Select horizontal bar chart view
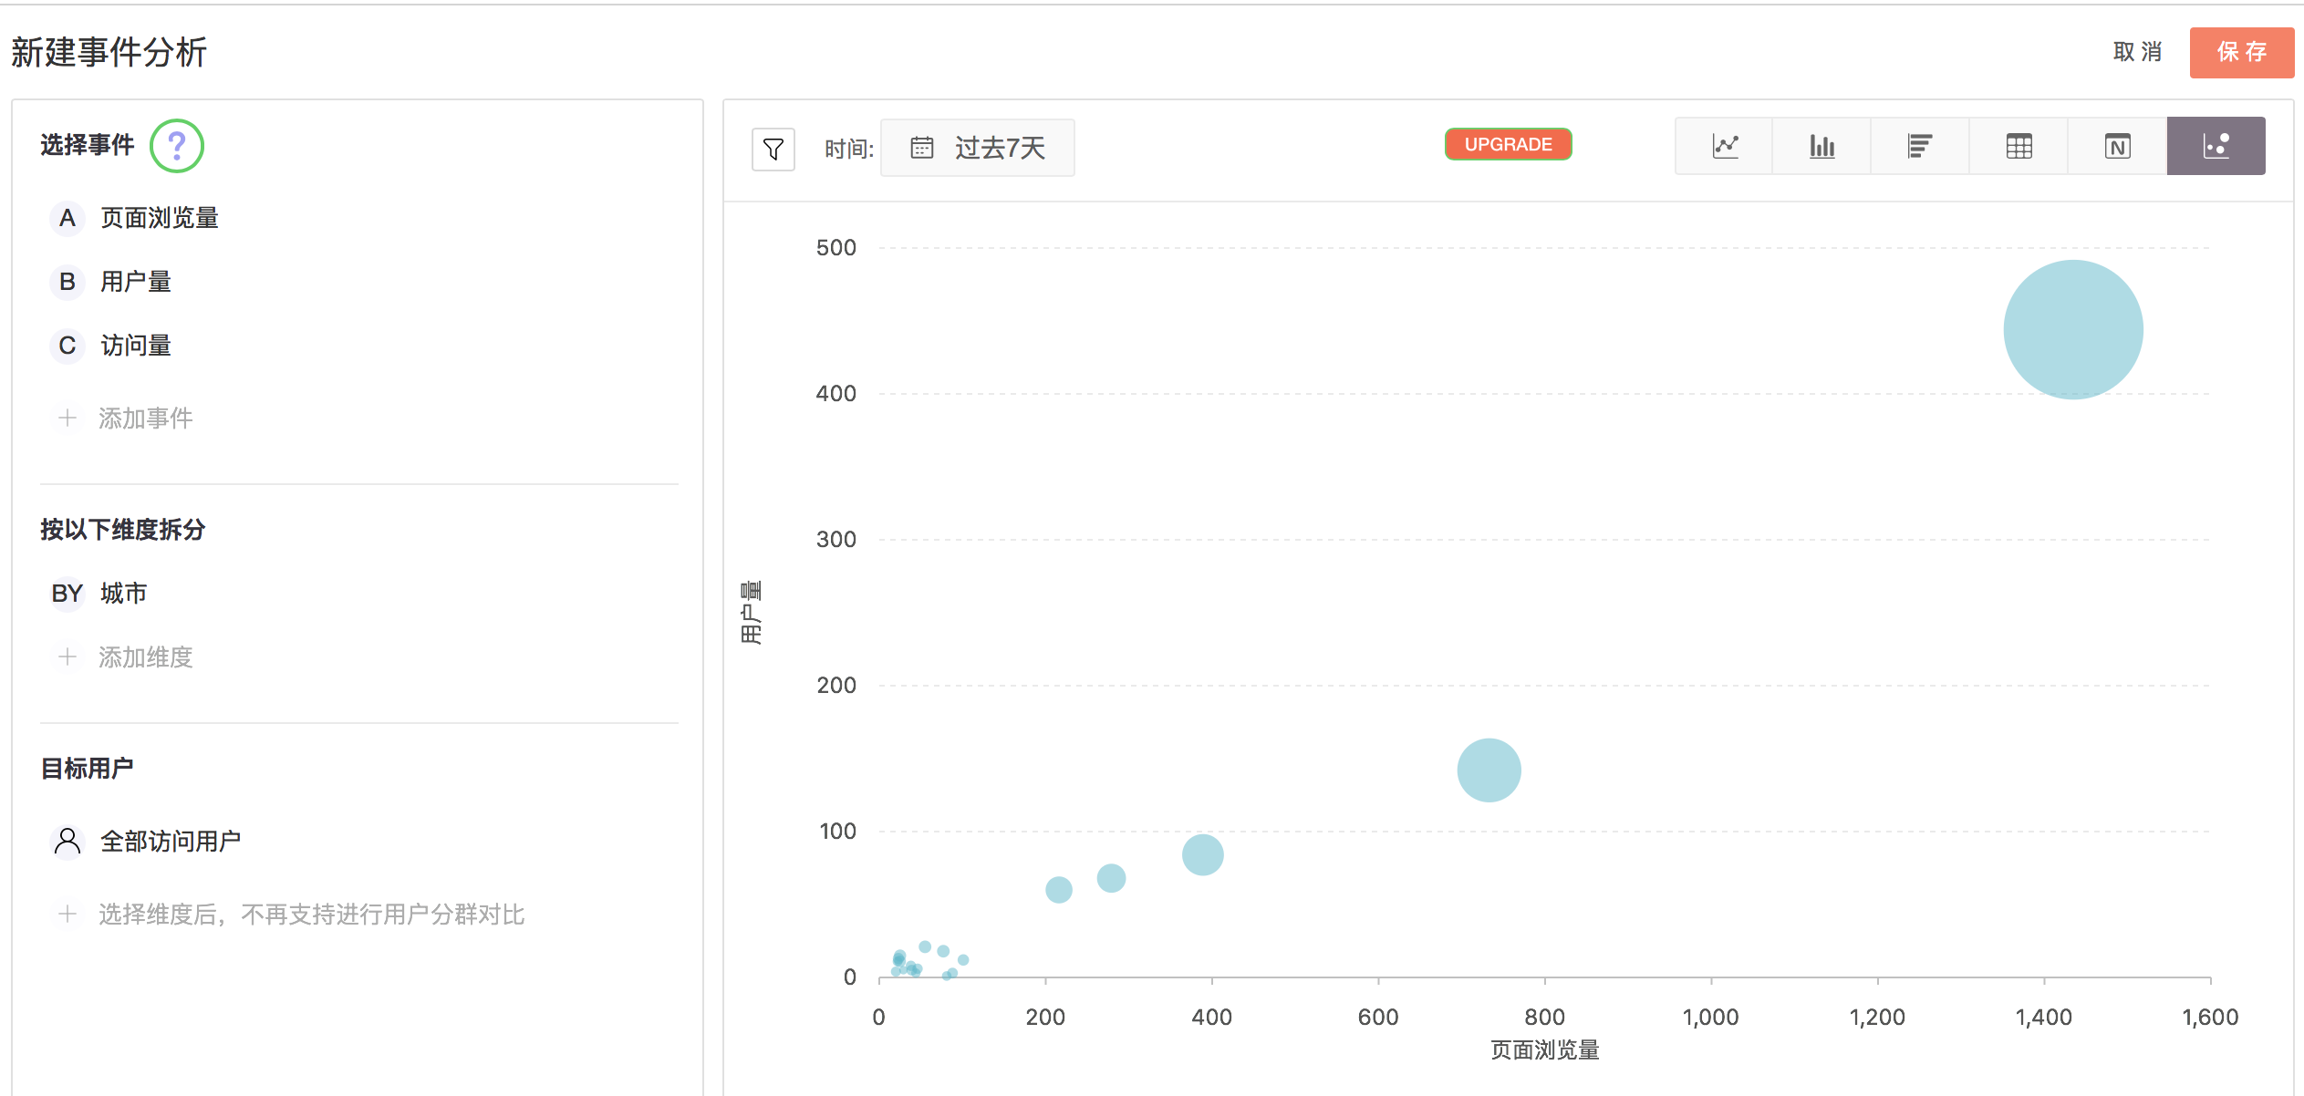The width and height of the screenshot is (2304, 1096). 1919,147
